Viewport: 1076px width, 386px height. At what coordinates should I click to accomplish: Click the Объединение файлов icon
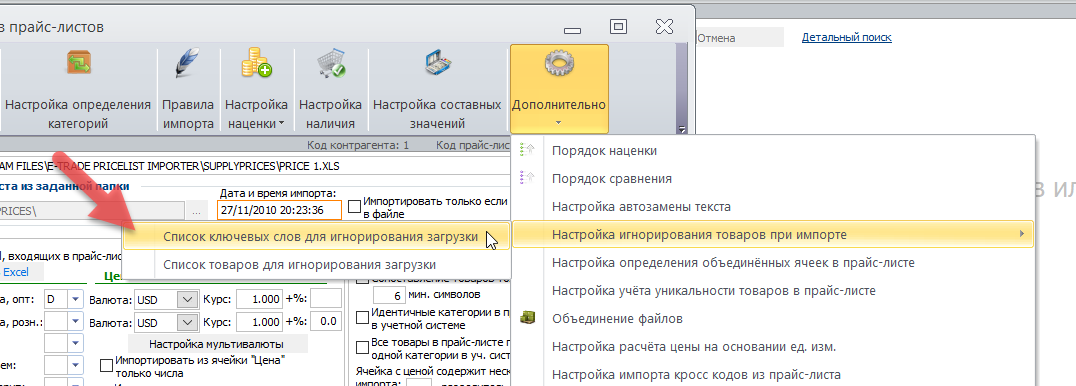(x=528, y=318)
